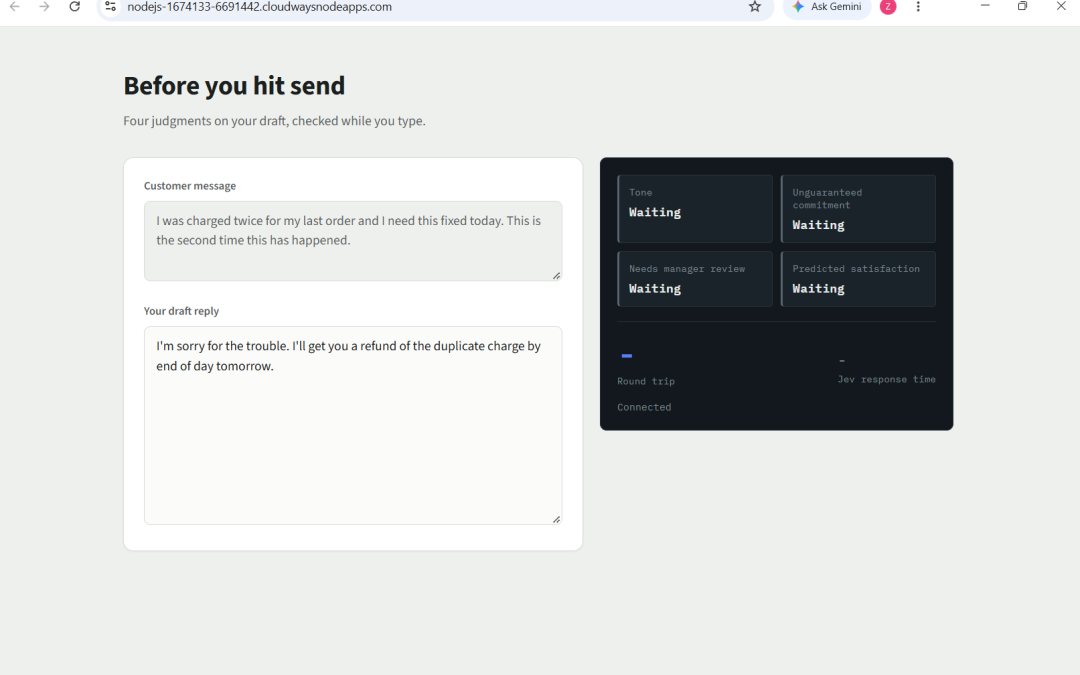The width and height of the screenshot is (1080, 675).
Task: Click the browser forward arrow
Action: (44, 7)
